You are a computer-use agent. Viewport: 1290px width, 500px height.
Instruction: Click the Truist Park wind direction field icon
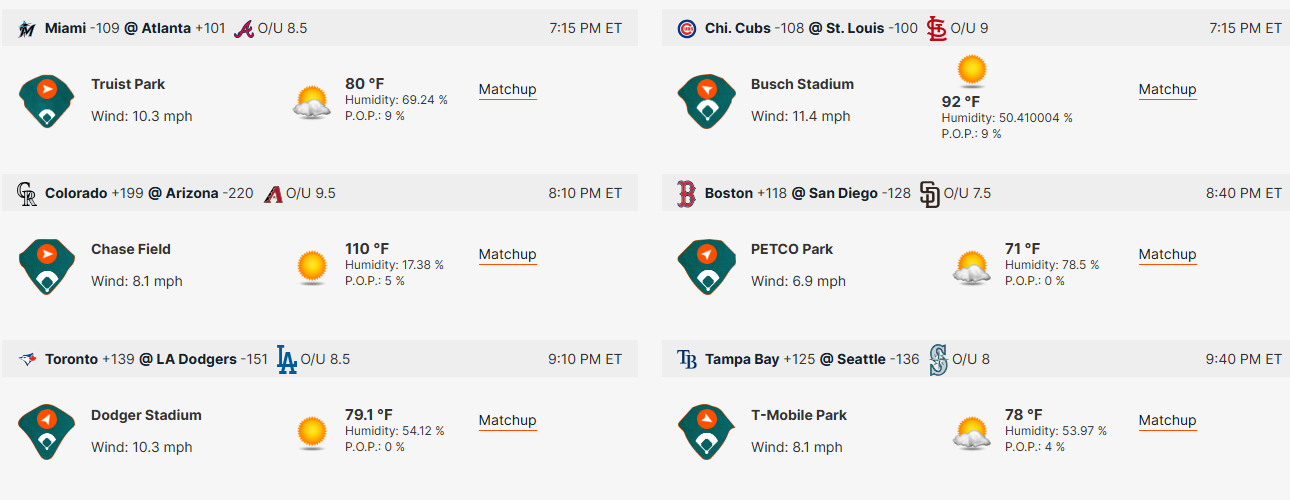47,100
